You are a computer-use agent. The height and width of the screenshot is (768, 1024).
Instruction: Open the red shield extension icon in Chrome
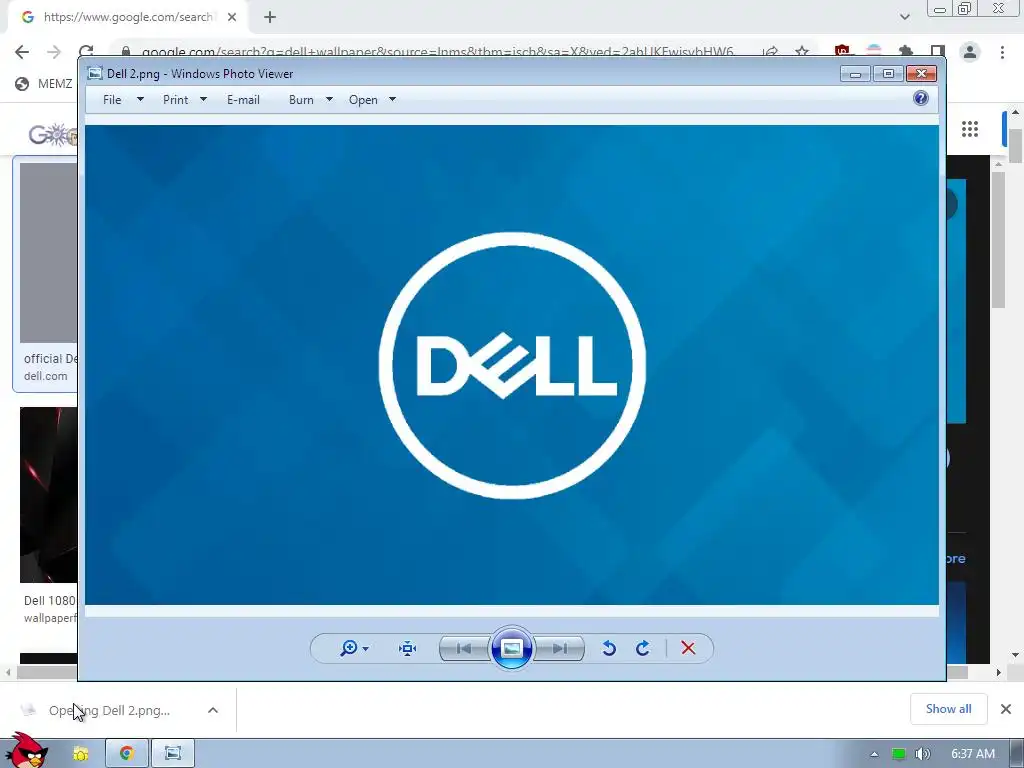pos(842,52)
